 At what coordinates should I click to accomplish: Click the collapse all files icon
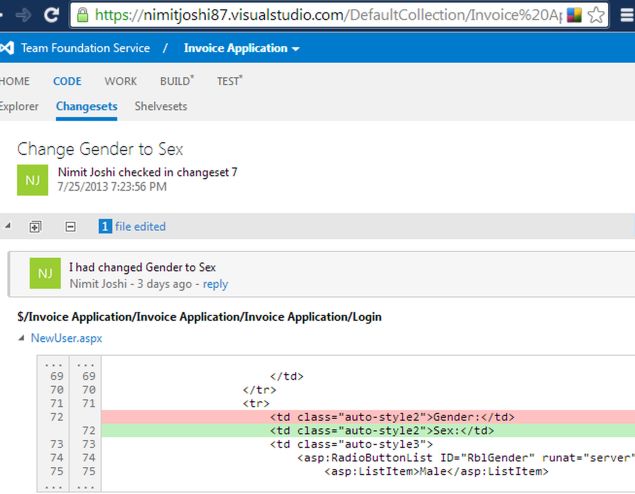(70, 227)
